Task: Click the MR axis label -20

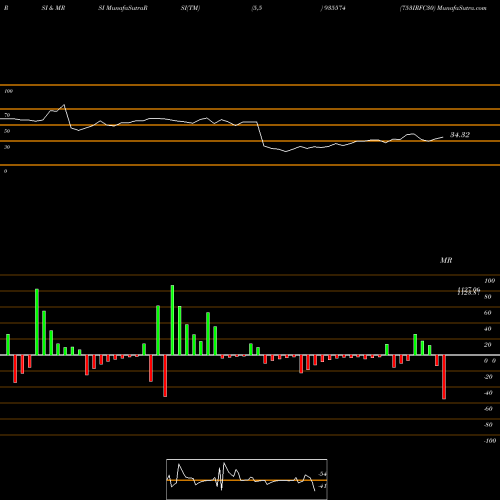Action: (488, 377)
